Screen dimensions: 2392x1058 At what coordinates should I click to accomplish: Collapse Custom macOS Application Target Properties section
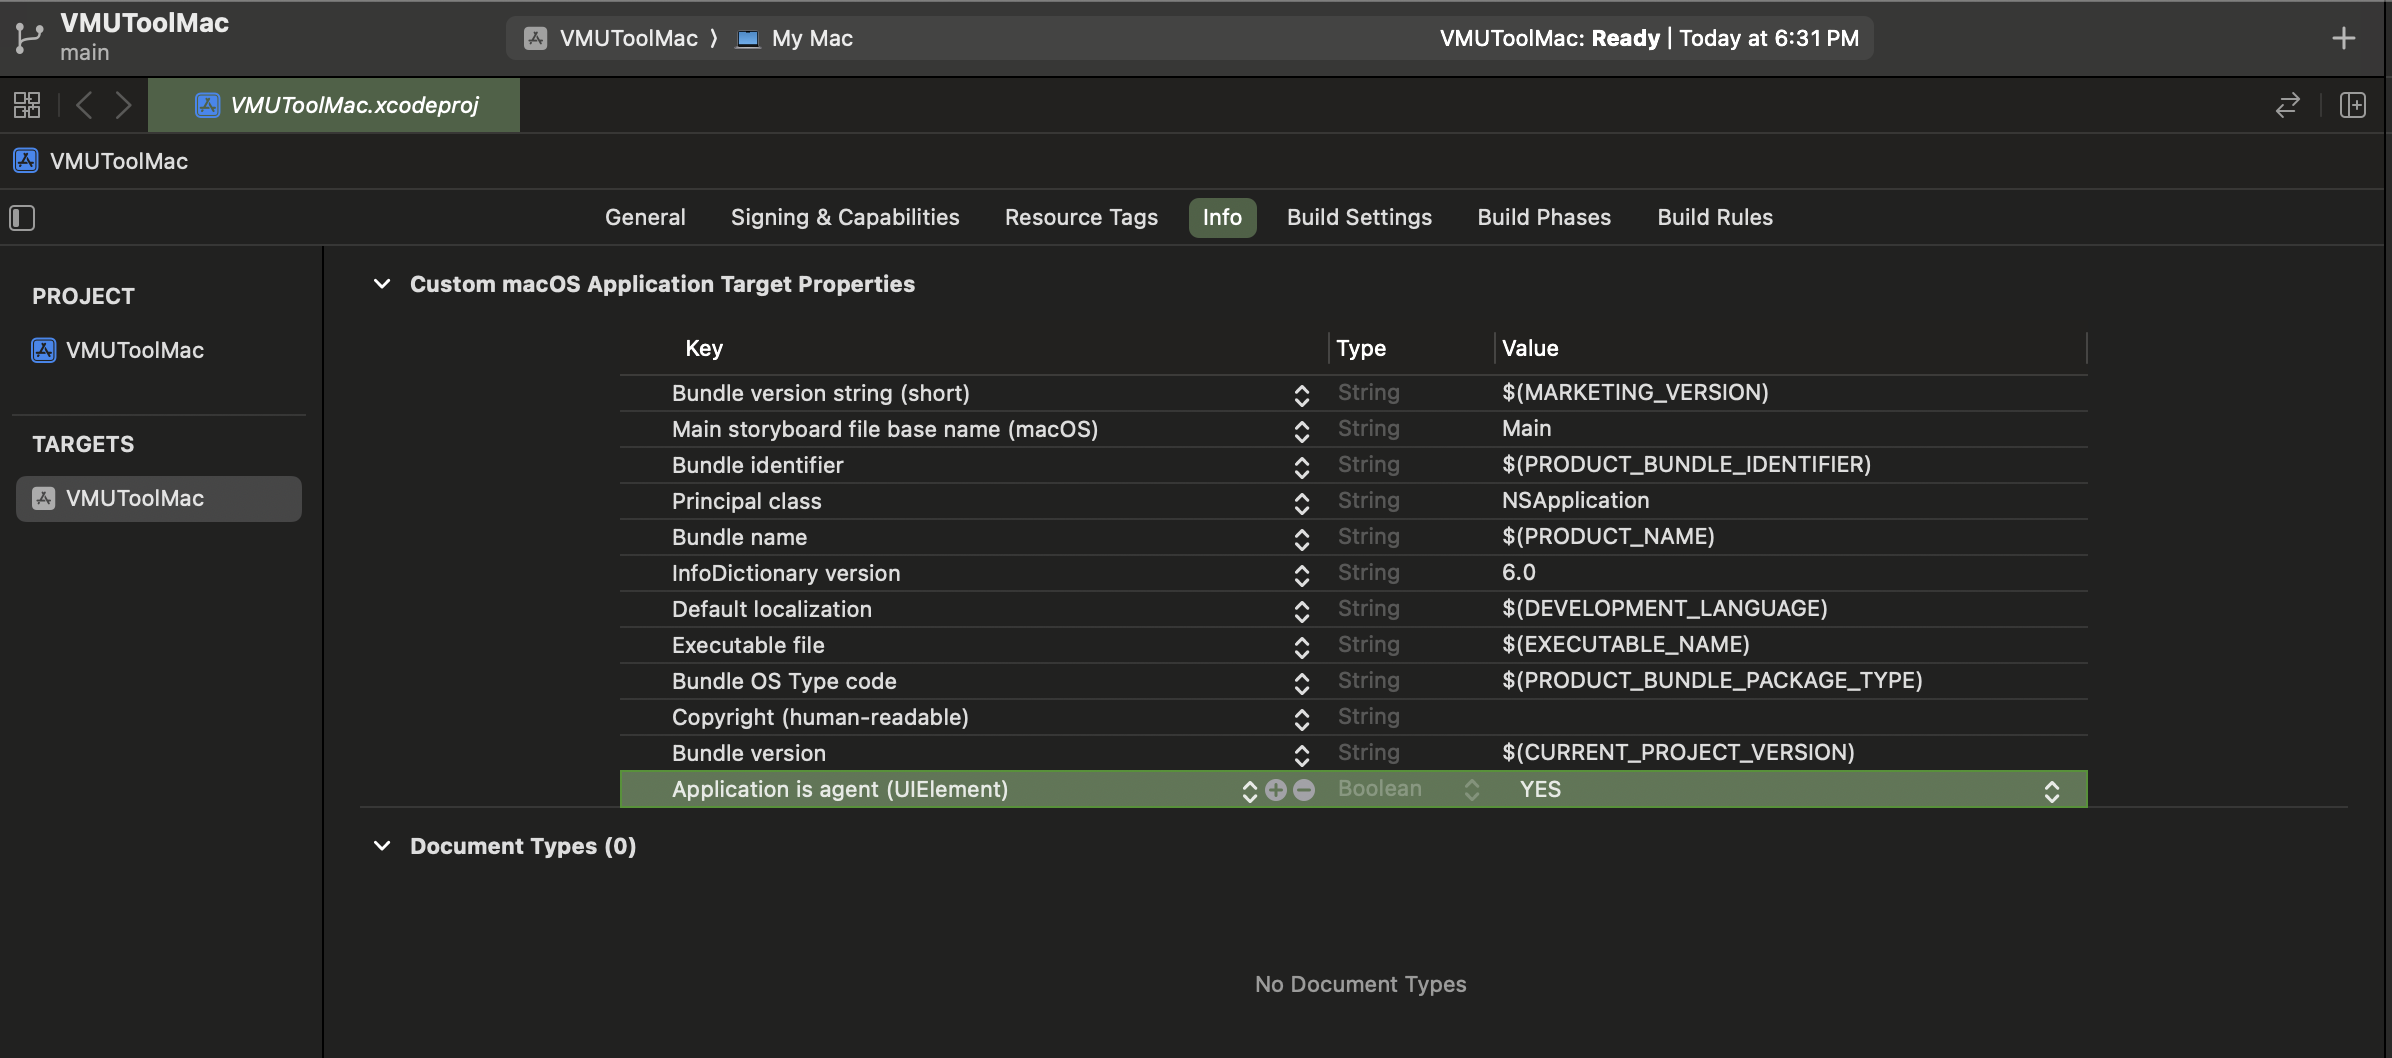(x=382, y=284)
